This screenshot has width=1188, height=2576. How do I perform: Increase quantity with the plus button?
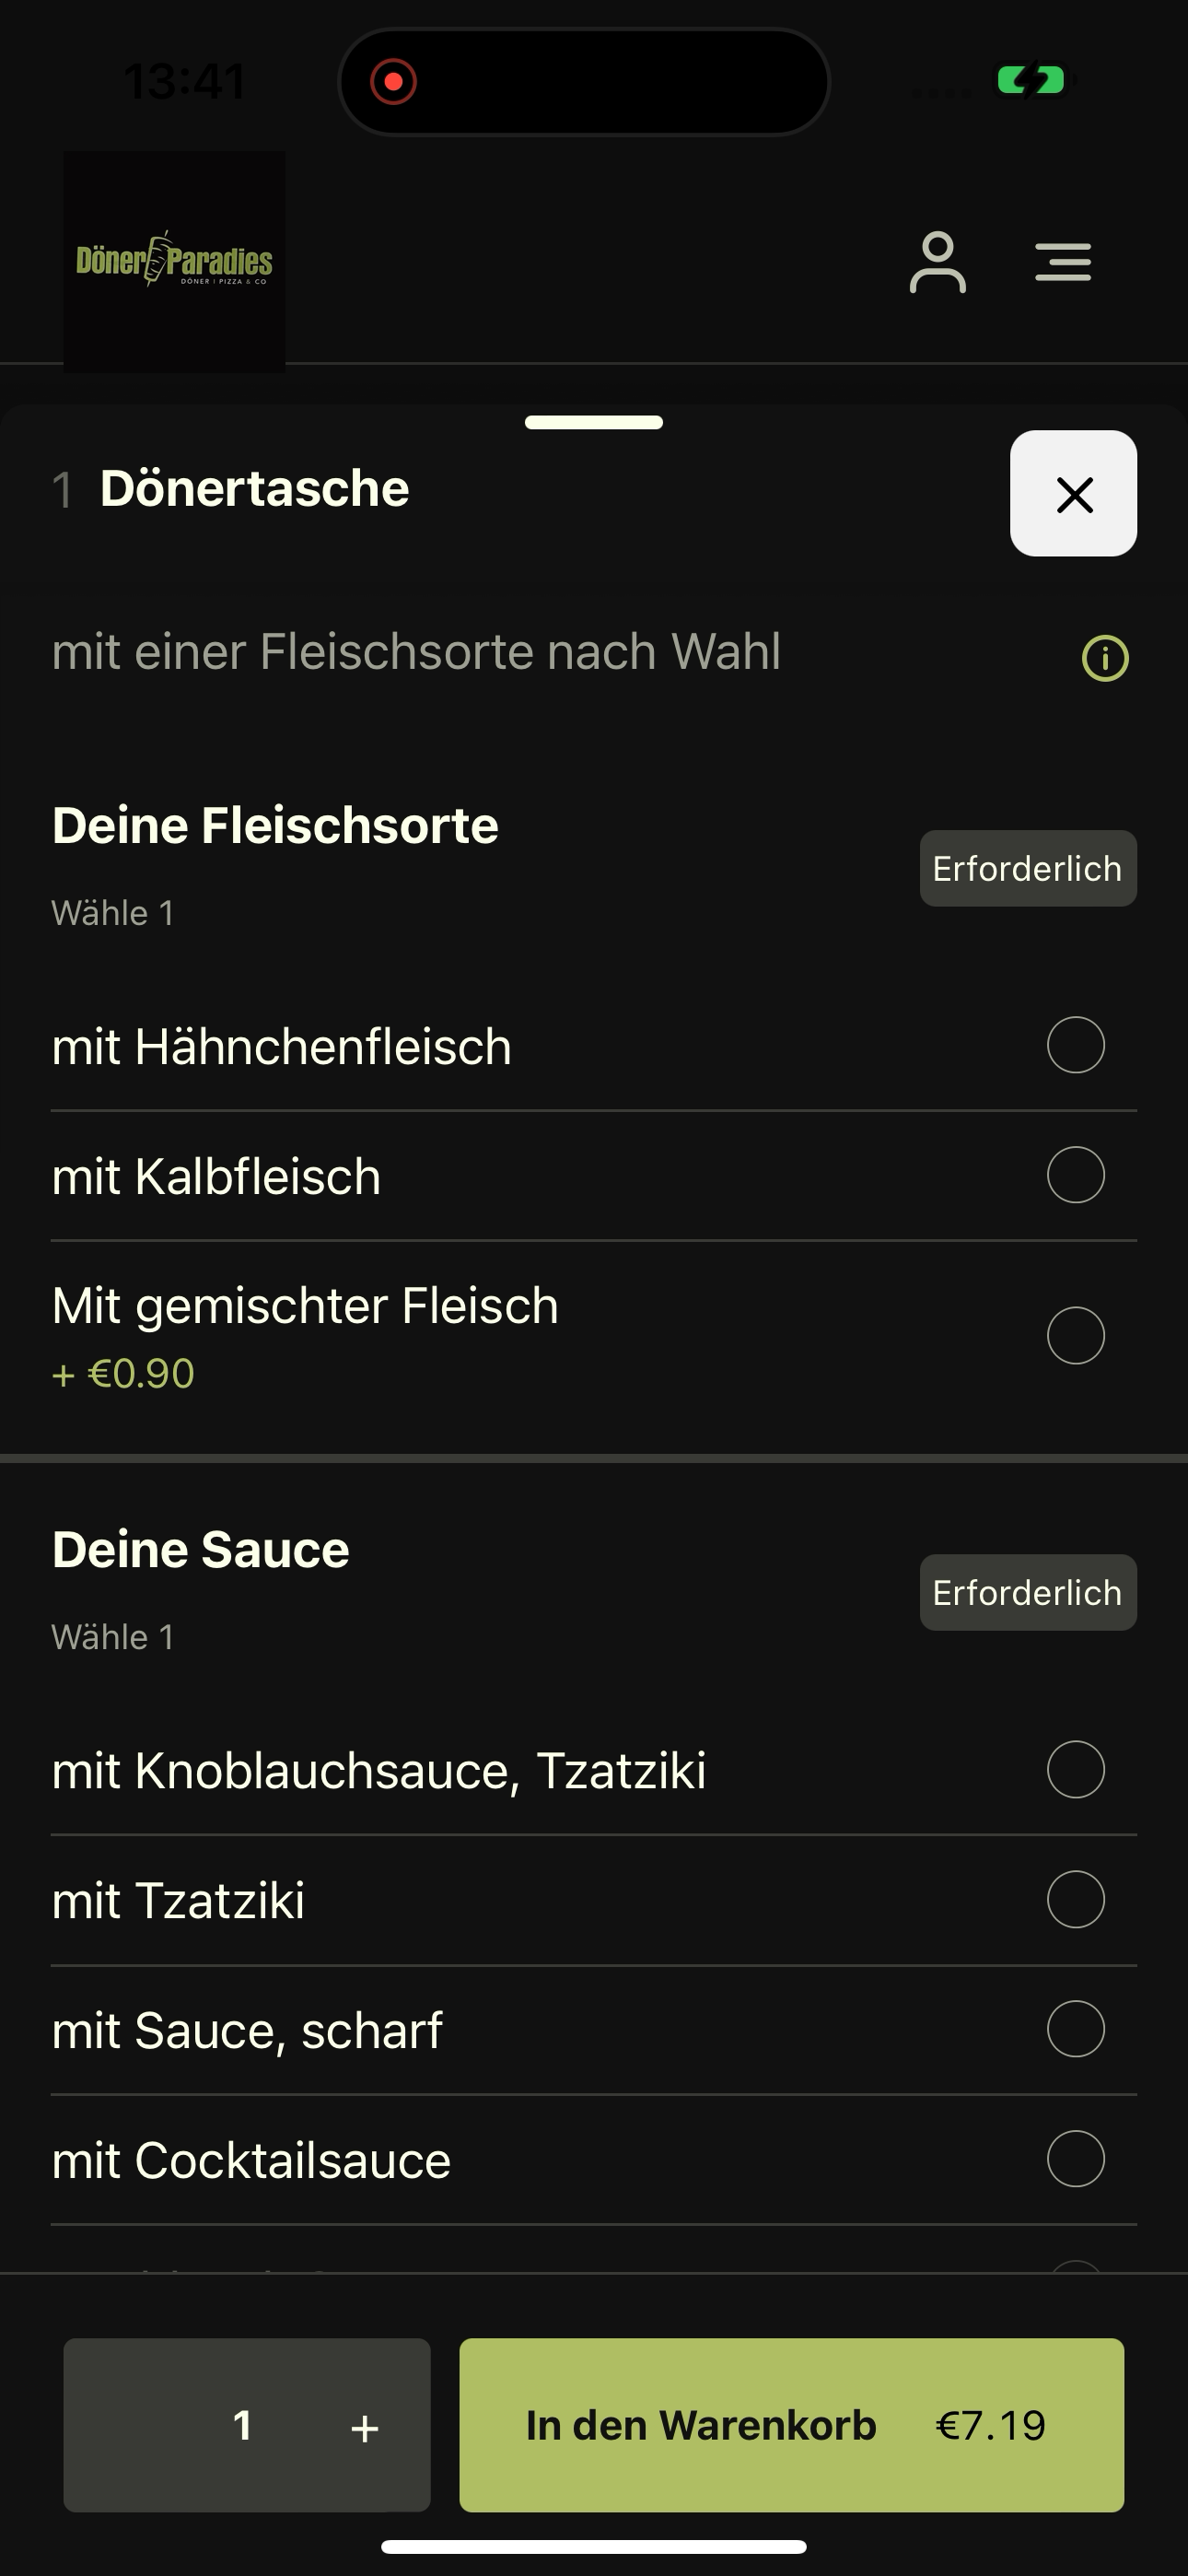pyautogui.click(x=365, y=2427)
